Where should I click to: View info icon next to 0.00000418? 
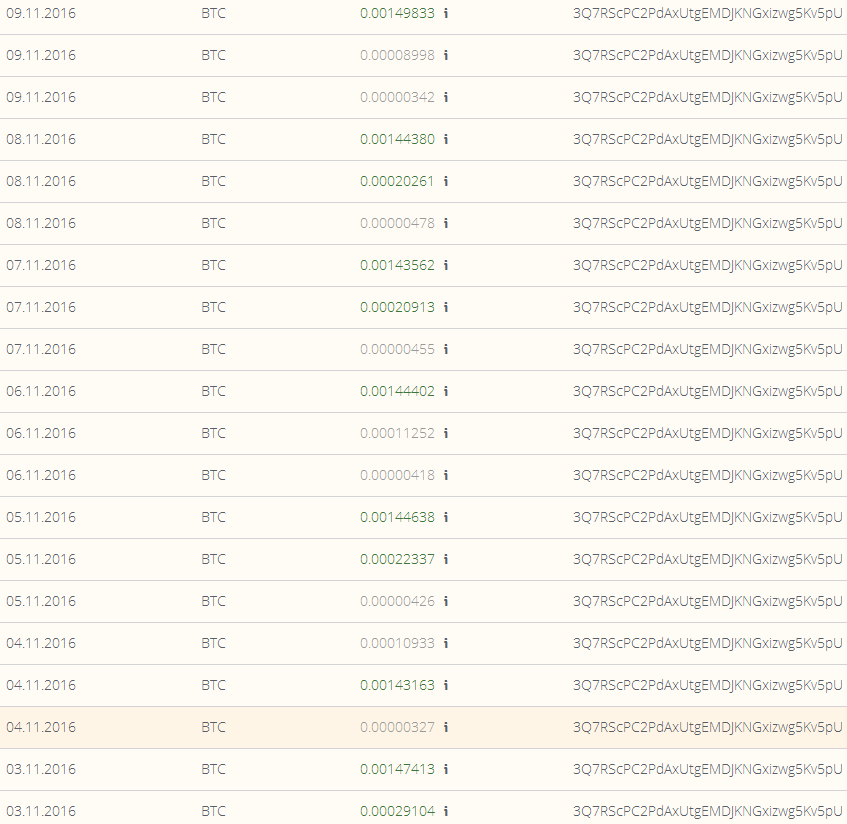446,475
